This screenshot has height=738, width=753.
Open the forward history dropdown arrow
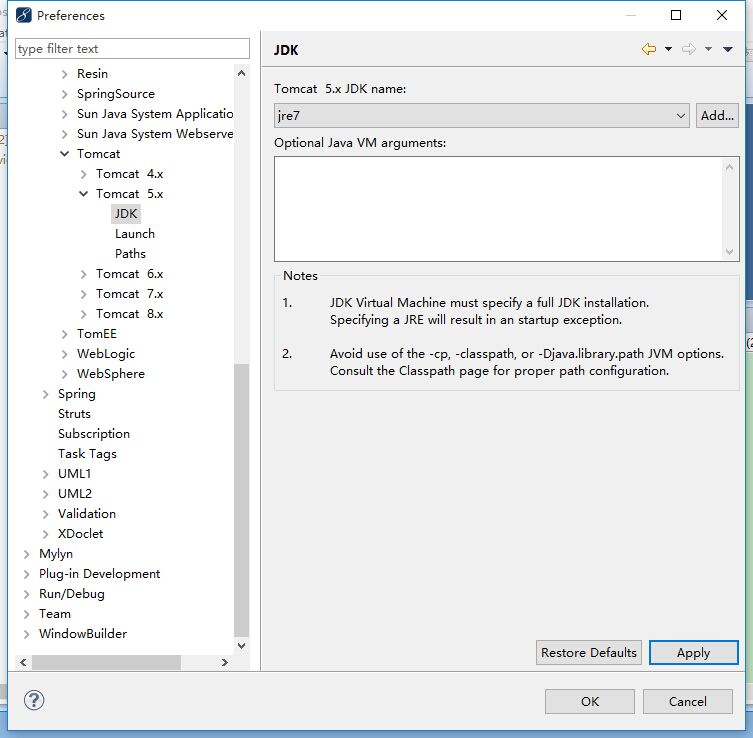pos(708,48)
